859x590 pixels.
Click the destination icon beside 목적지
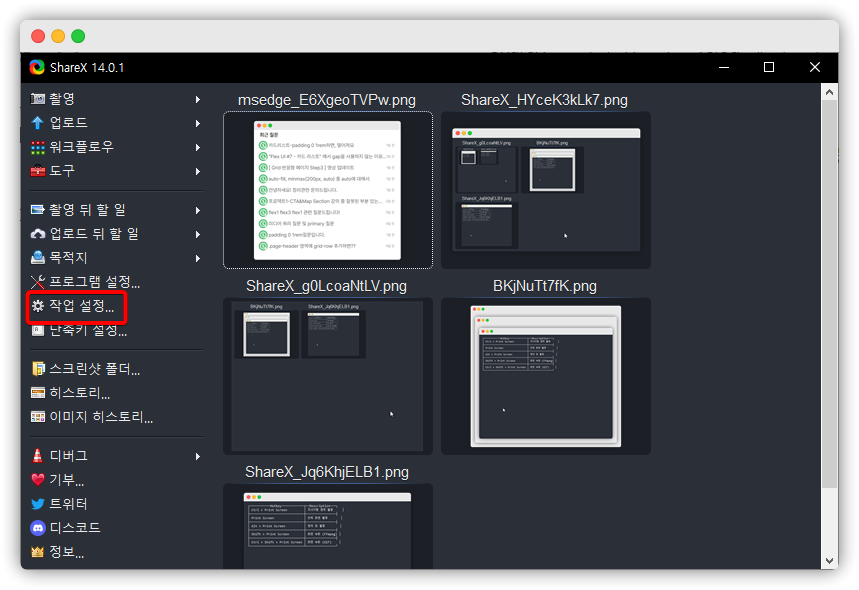tap(37, 257)
